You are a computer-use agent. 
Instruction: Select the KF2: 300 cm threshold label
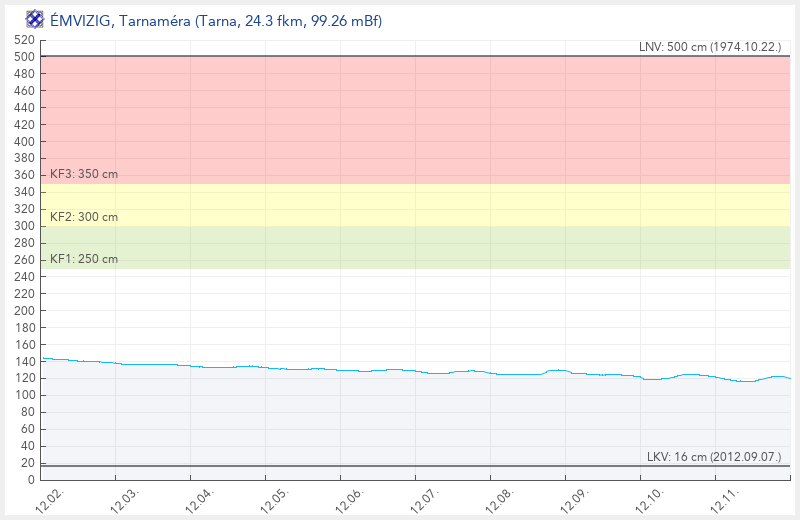(84, 217)
